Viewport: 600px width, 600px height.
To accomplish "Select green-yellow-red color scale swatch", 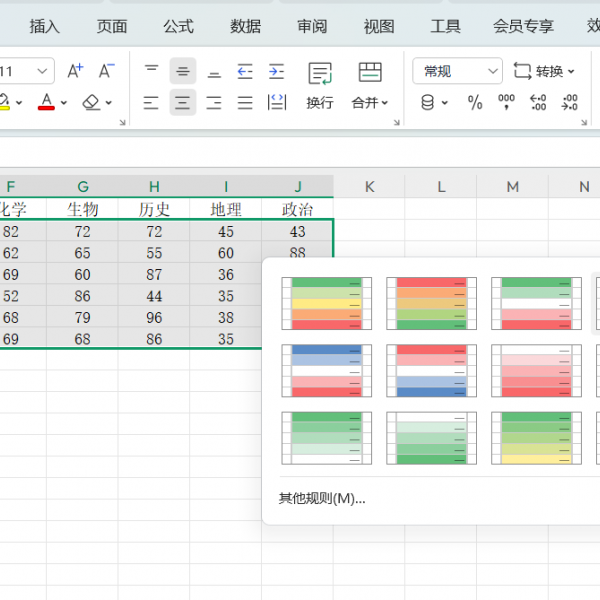I will point(327,303).
